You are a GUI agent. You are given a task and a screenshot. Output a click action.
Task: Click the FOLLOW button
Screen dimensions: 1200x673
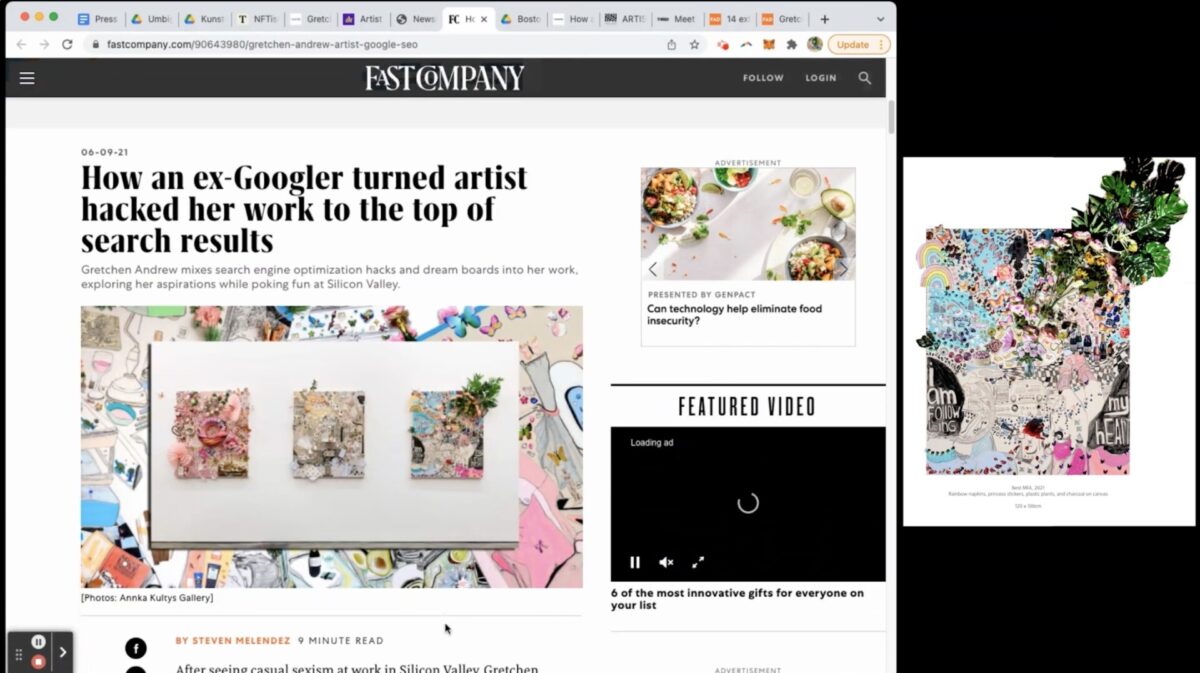tap(763, 78)
